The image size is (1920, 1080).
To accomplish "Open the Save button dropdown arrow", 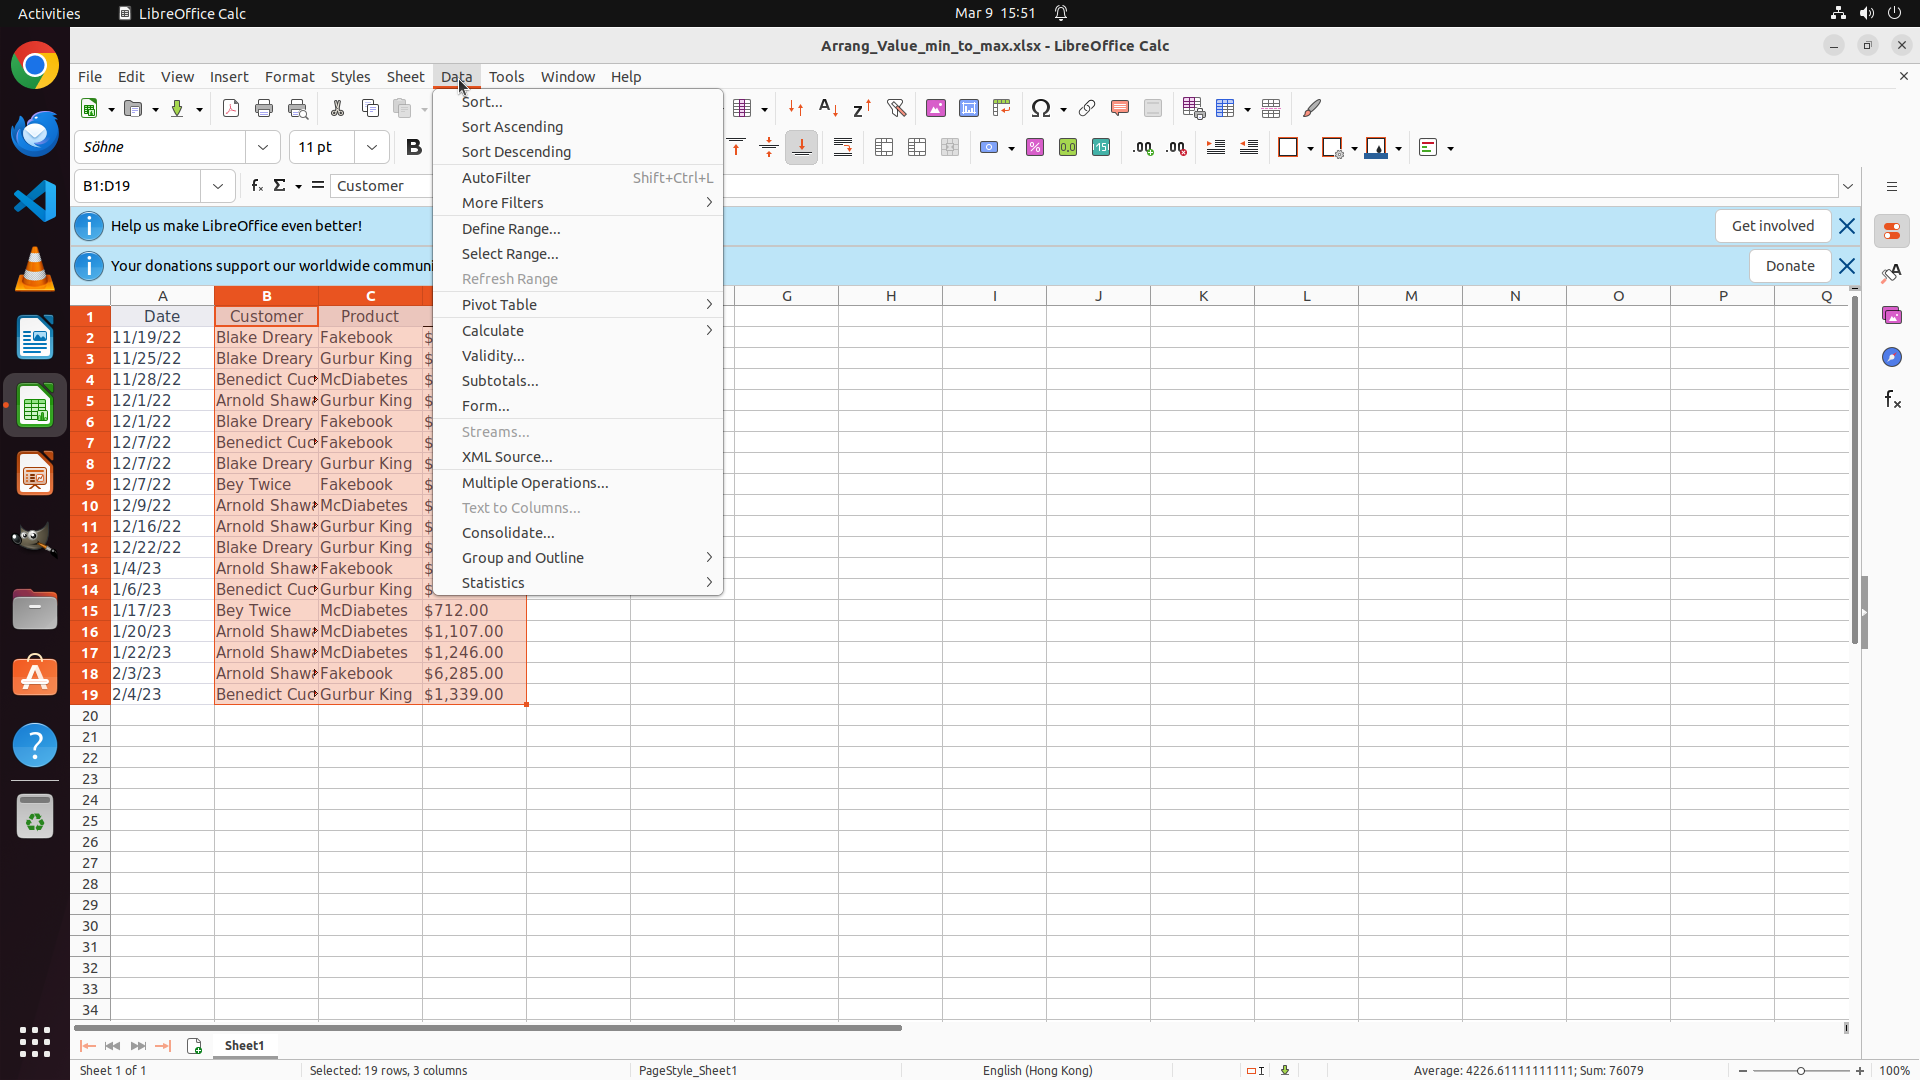I will (199, 109).
